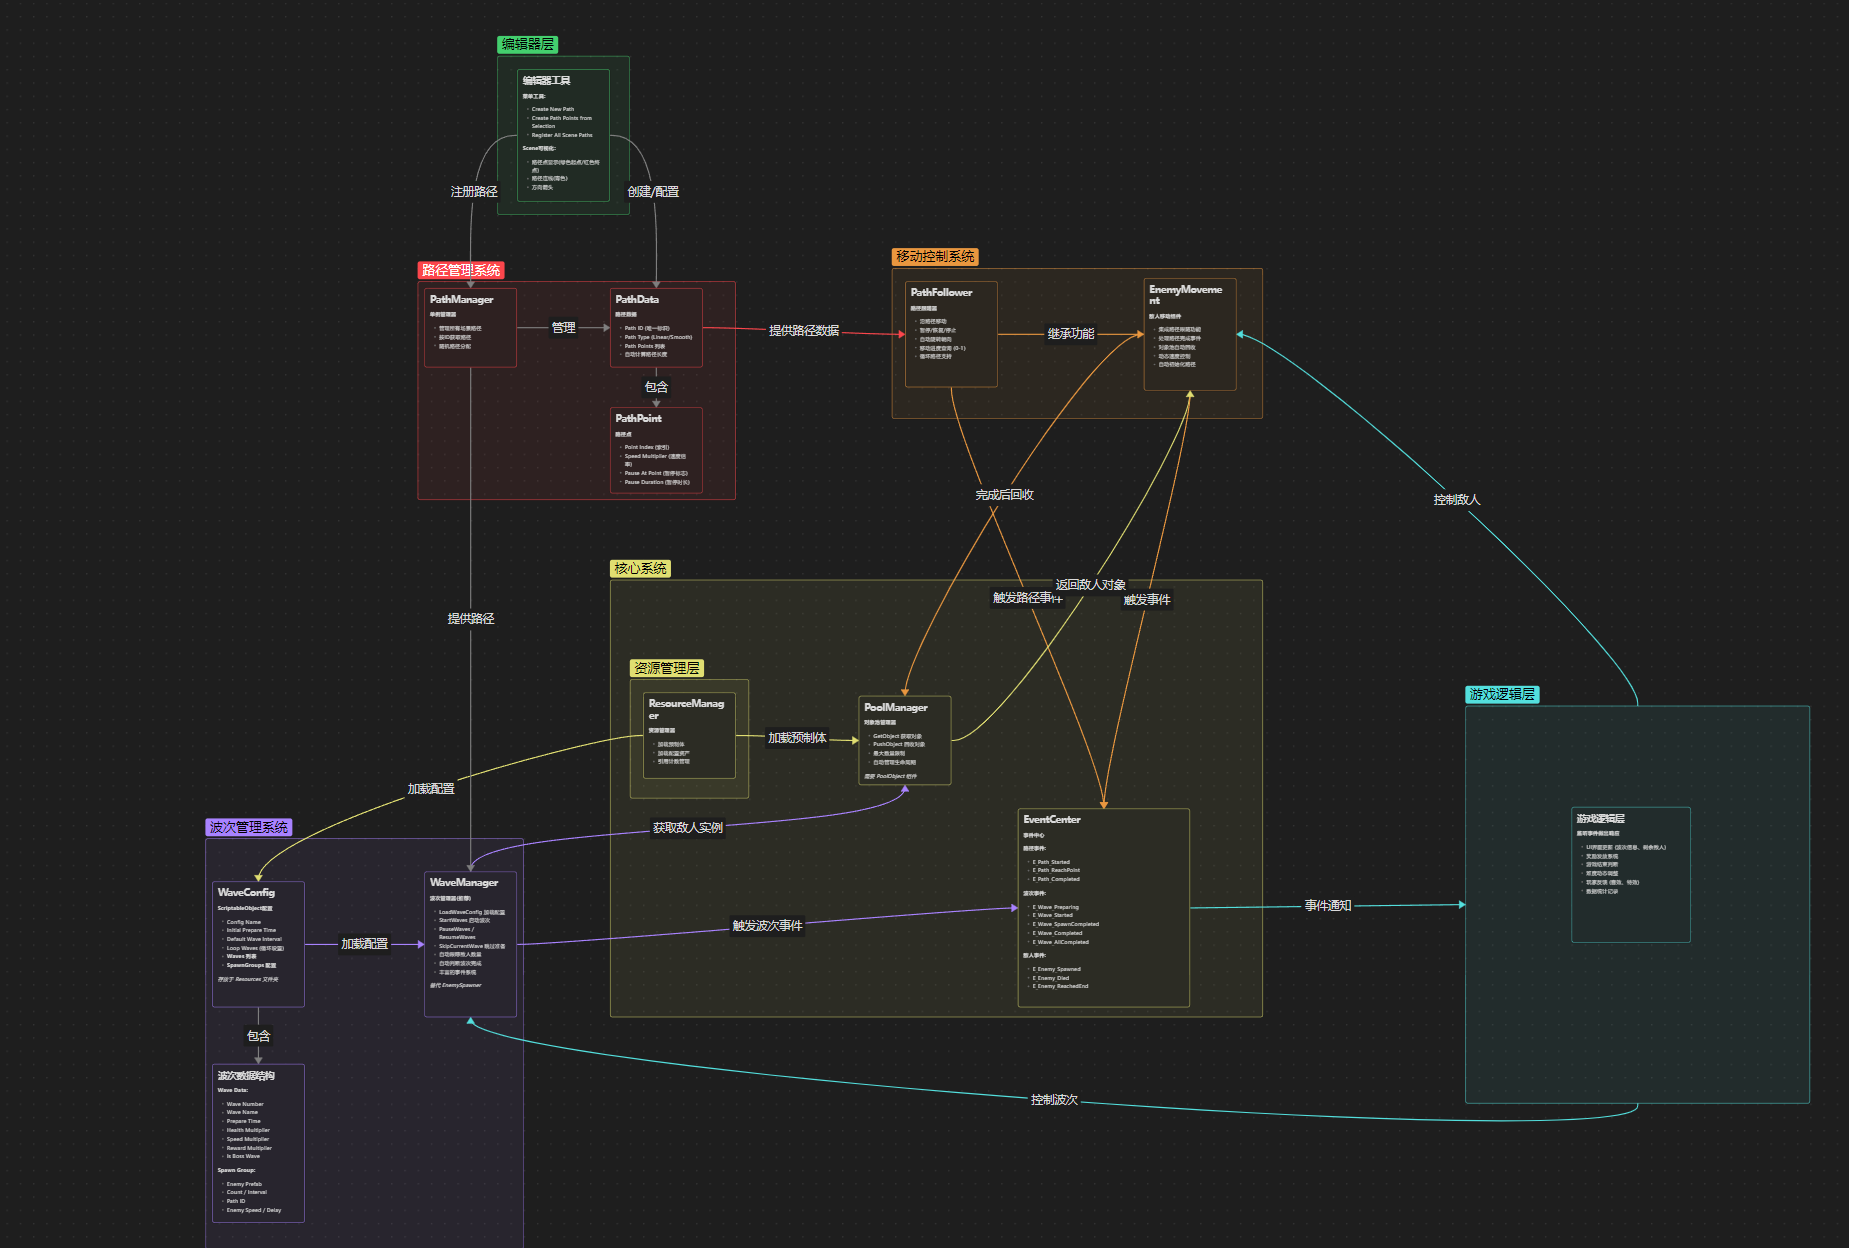
Task: Select the PathManager node title
Action: (x=461, y=299)
